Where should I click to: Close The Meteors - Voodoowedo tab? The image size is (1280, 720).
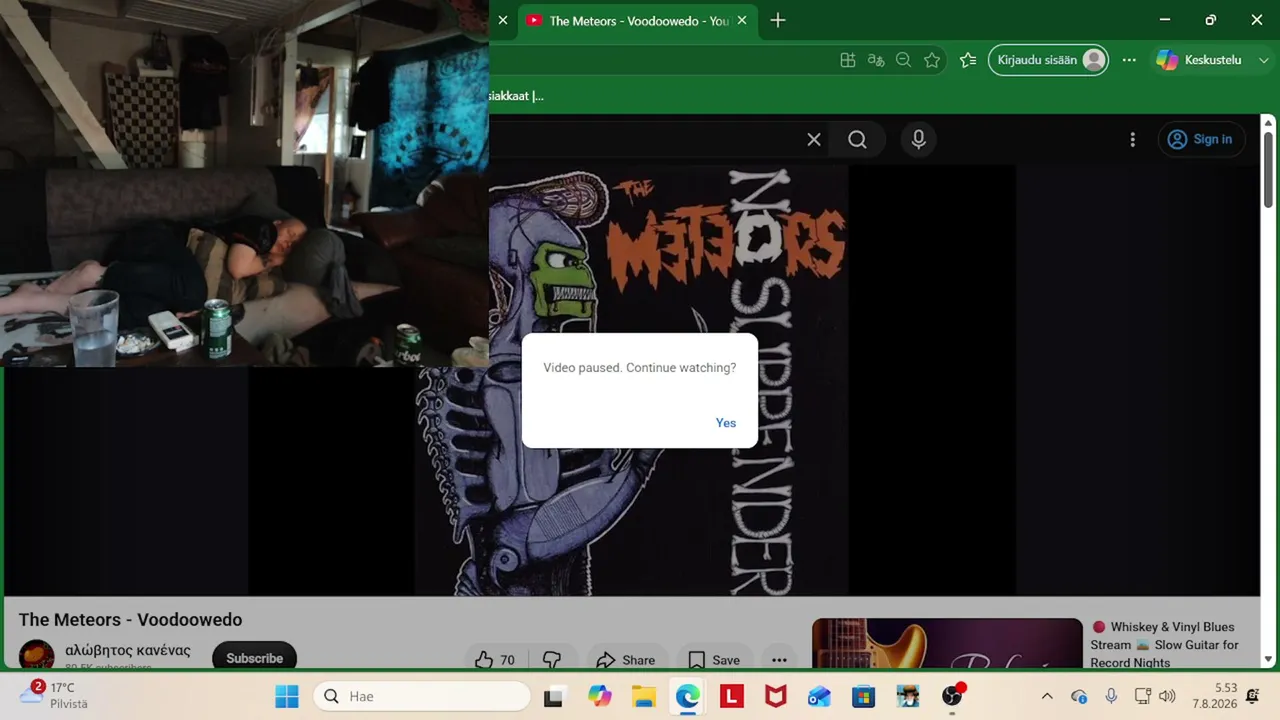click(x=742, y=20)
